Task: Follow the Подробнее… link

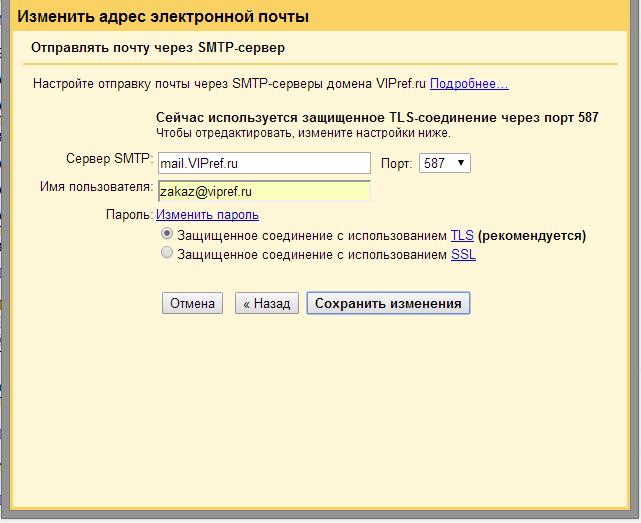Action: point(469,84)
